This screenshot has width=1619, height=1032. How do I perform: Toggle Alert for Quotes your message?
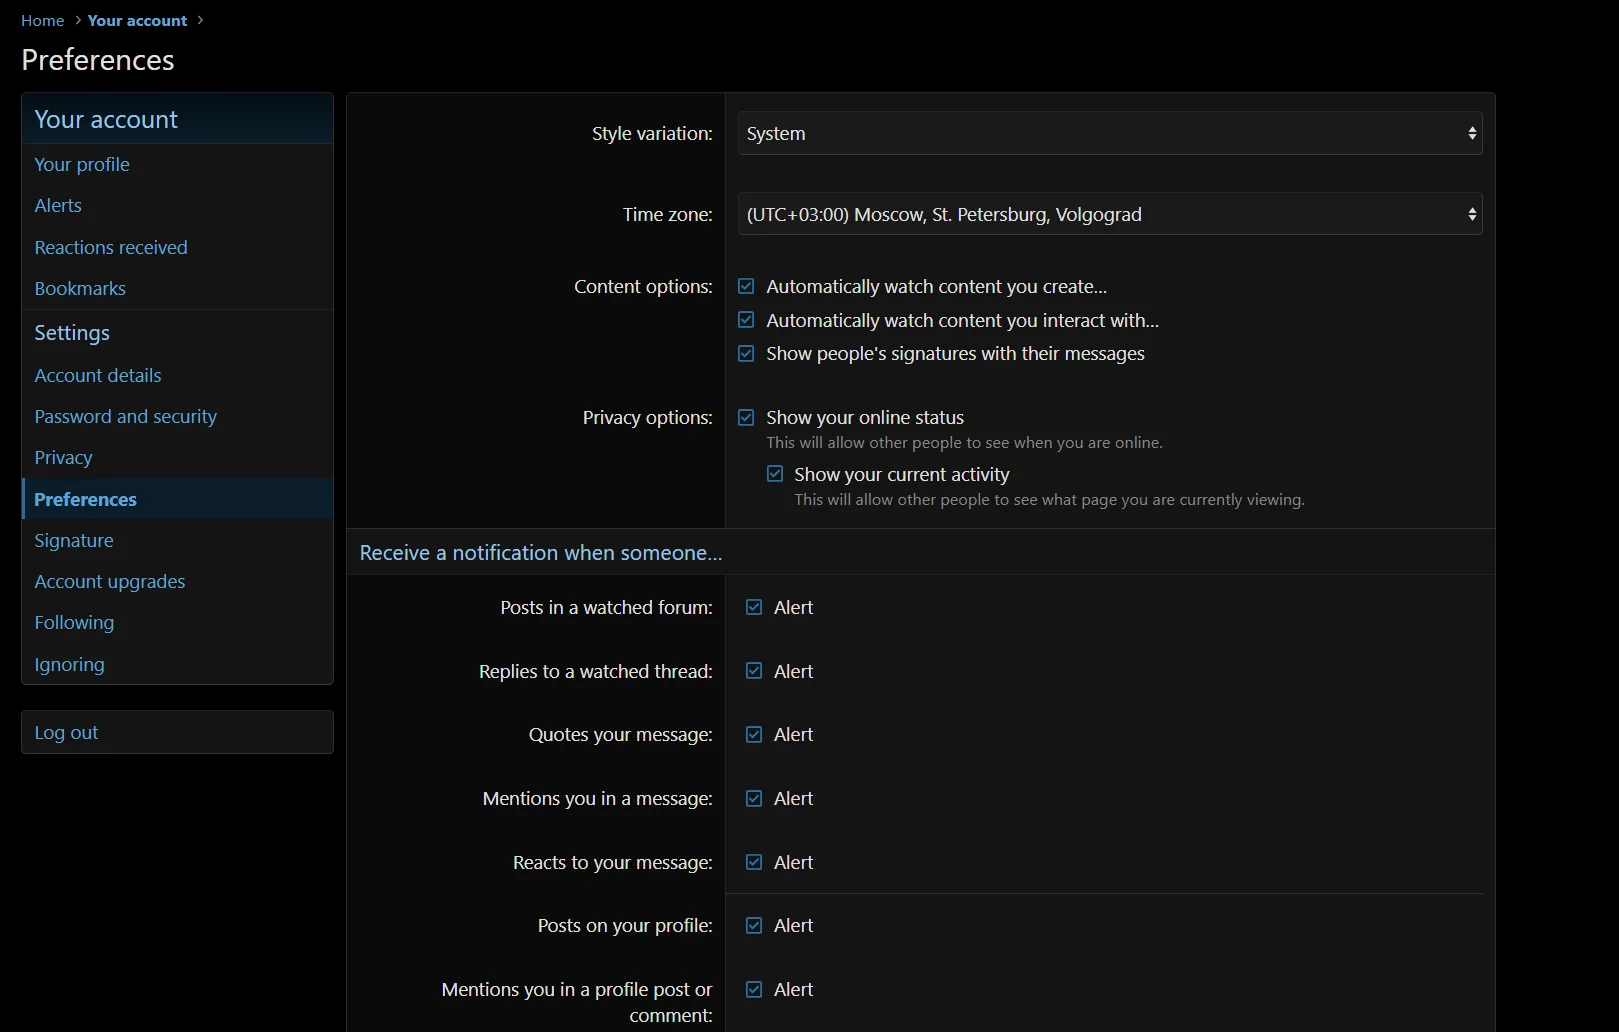[754, 735]
